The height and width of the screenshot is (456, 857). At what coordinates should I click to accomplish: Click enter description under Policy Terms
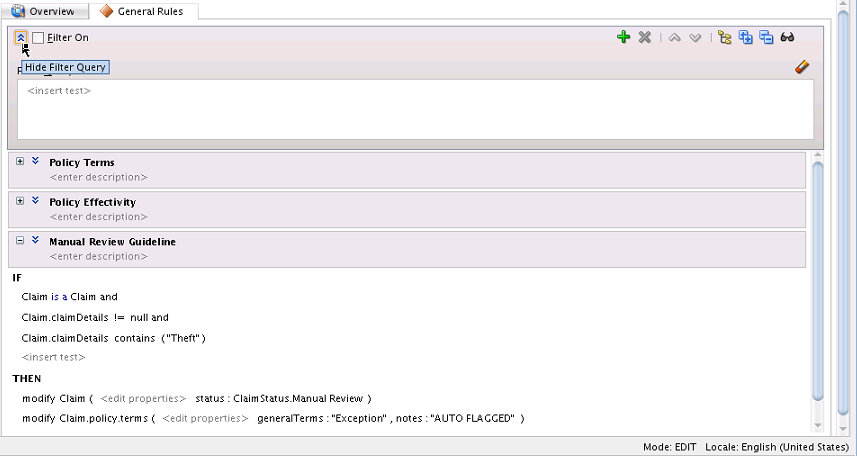(98, 177)
